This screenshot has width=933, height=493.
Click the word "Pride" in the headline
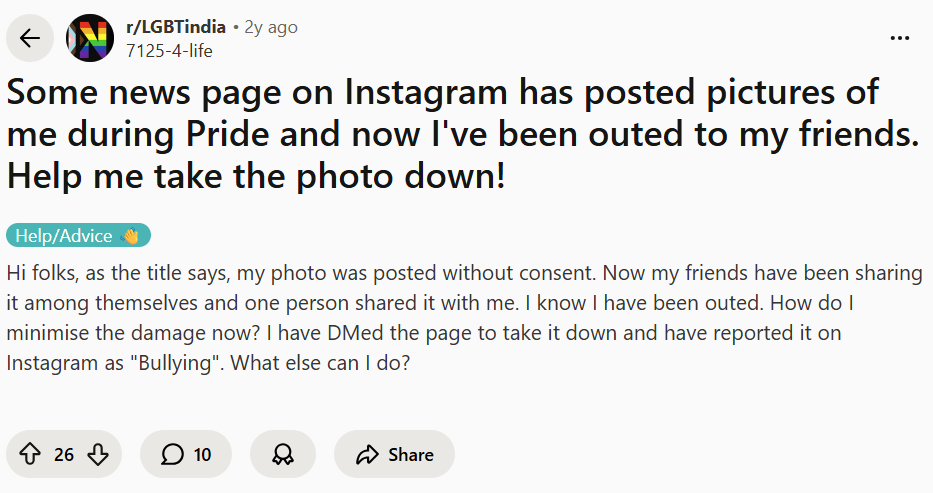coord(227,134)
